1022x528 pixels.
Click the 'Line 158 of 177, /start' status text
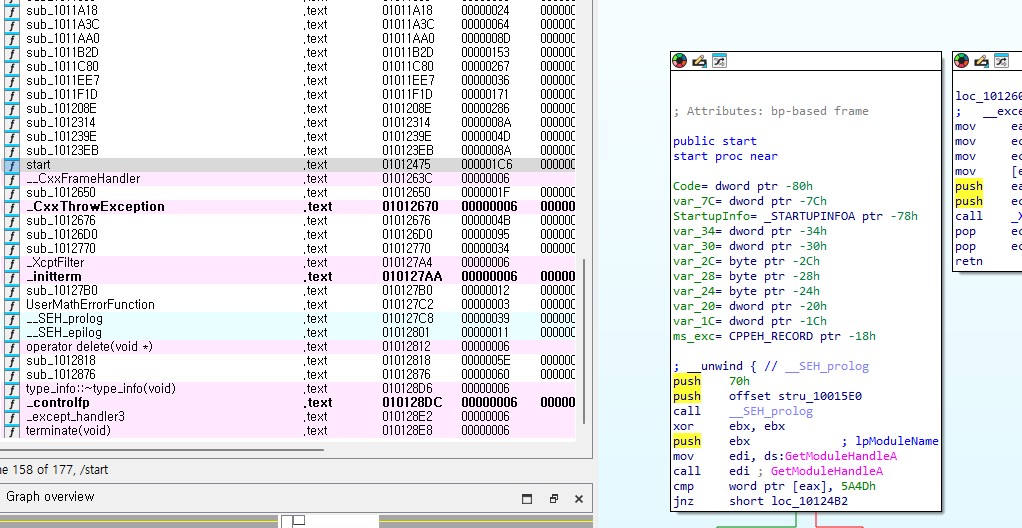click(54, 470)
